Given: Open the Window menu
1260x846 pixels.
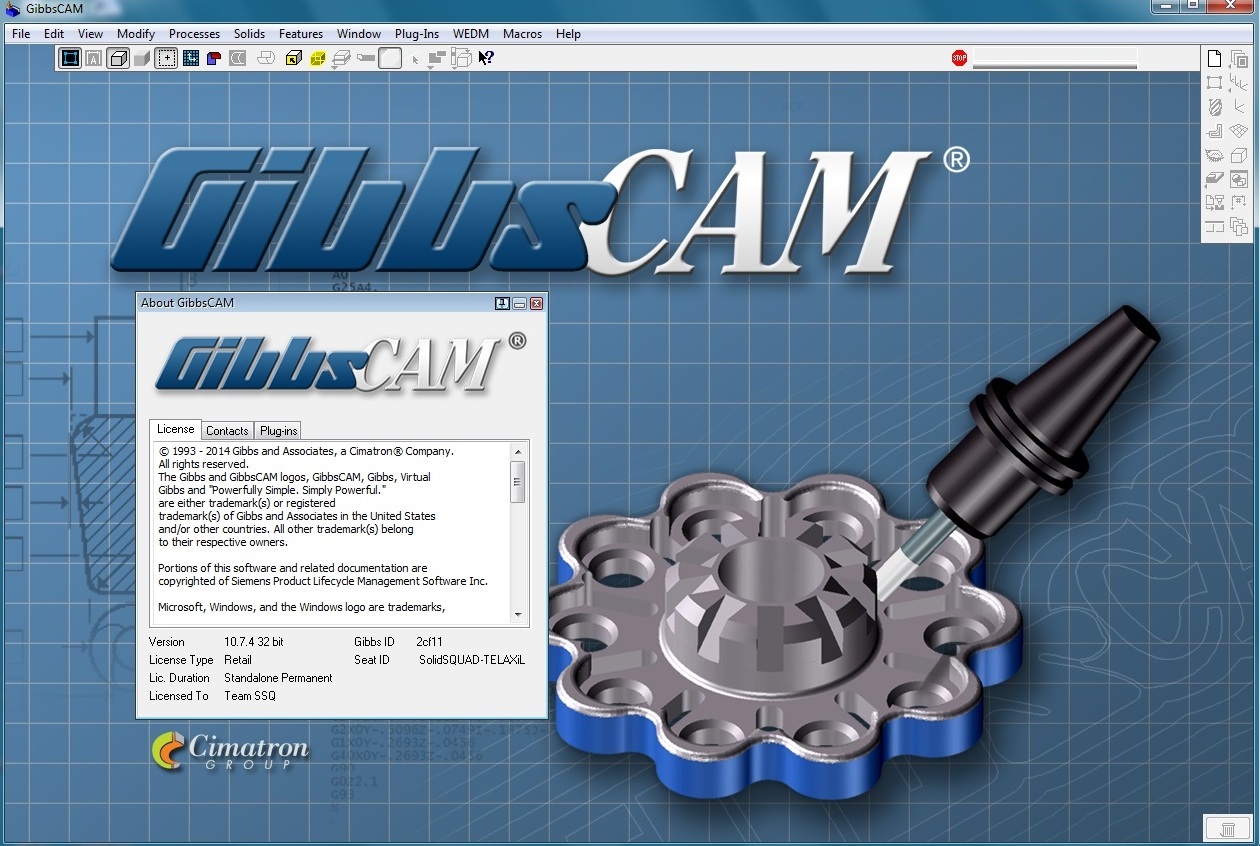Looking at the screenshot, I should (359, 33).
